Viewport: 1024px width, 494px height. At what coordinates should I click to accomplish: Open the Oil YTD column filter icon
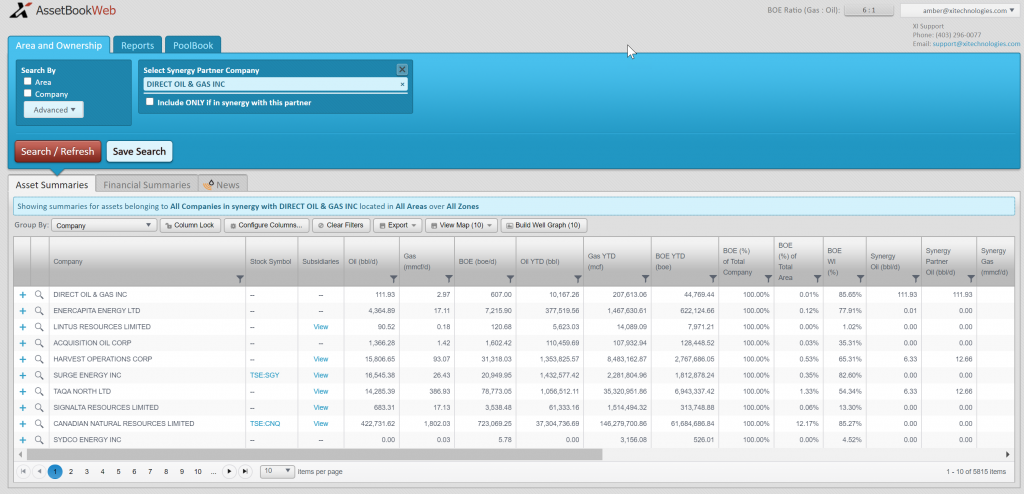point(577,279)
